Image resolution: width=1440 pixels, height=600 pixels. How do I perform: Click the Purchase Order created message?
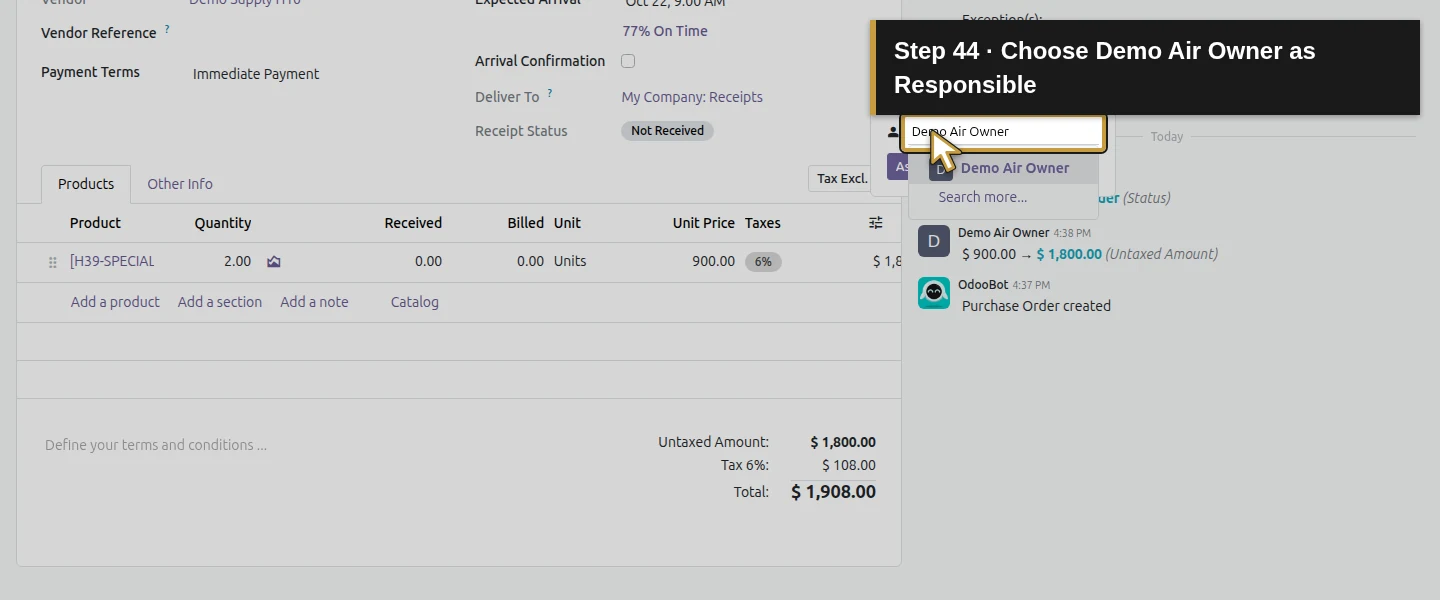point(1036,306)
